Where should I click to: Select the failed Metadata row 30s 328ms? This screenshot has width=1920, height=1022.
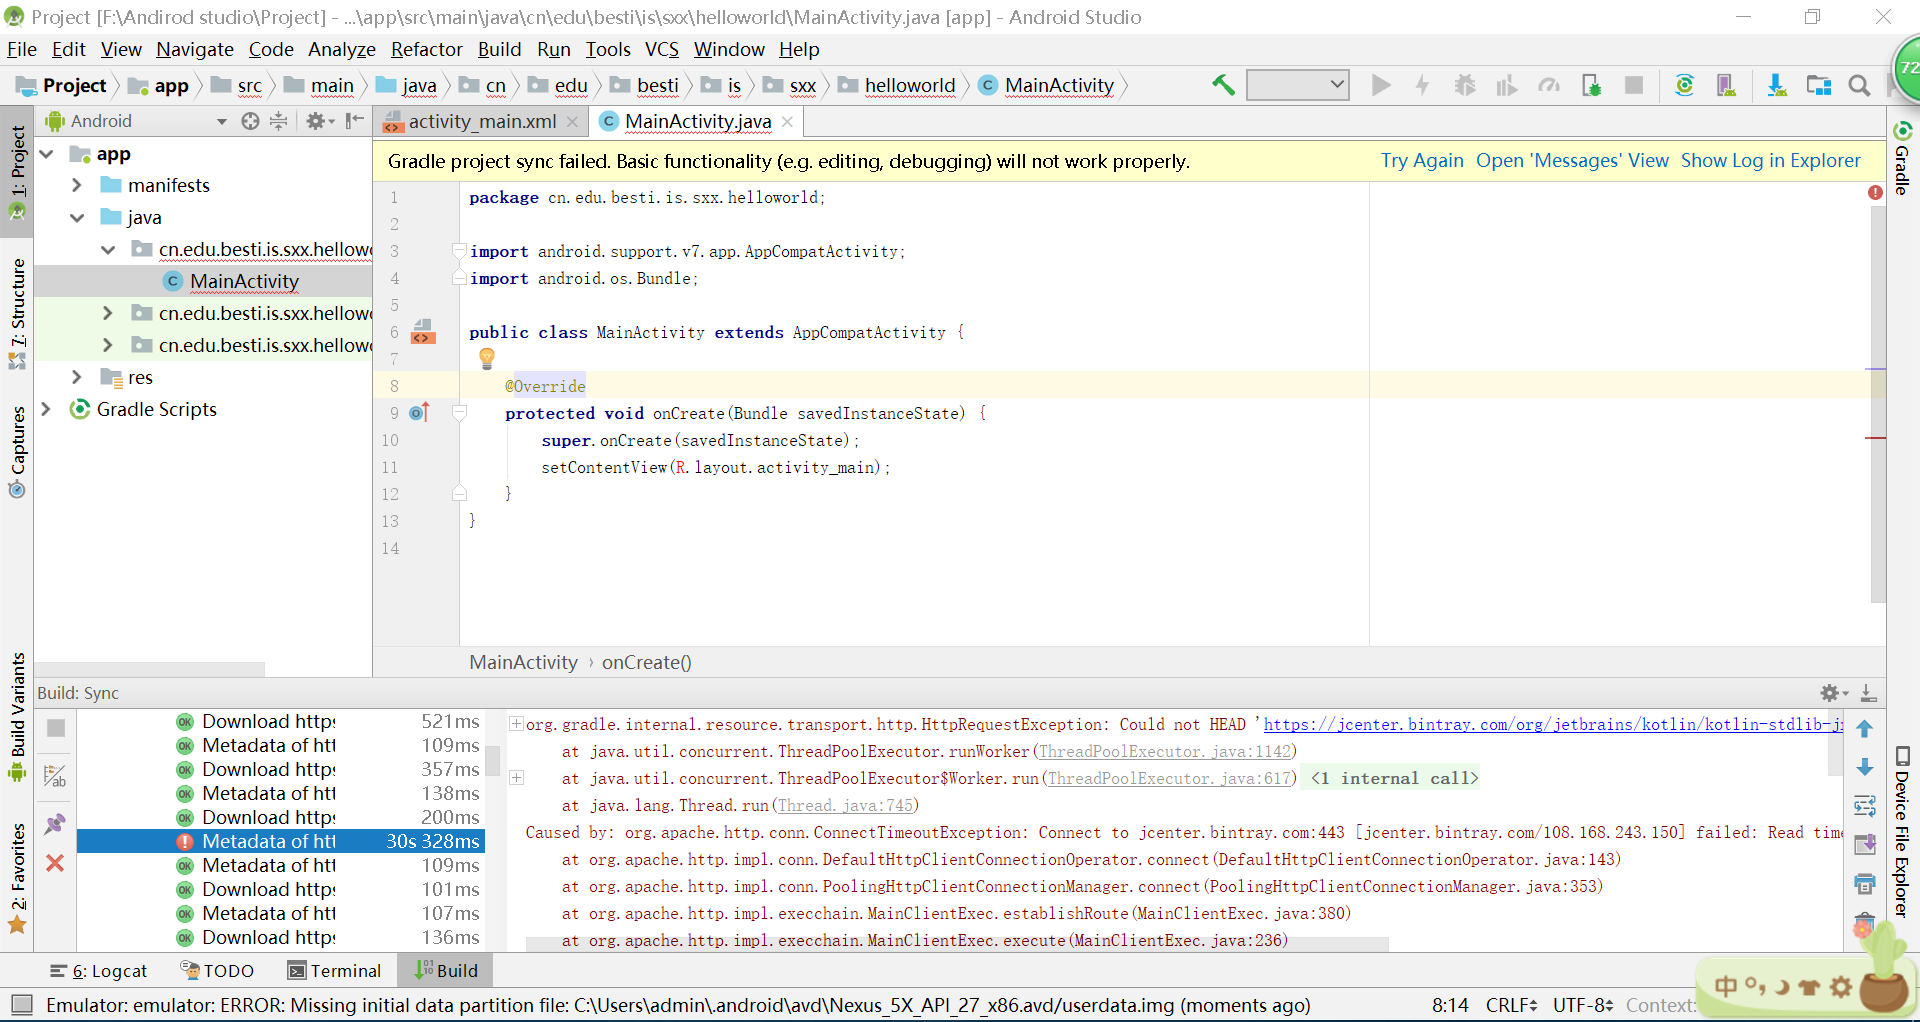pos(280,841)
